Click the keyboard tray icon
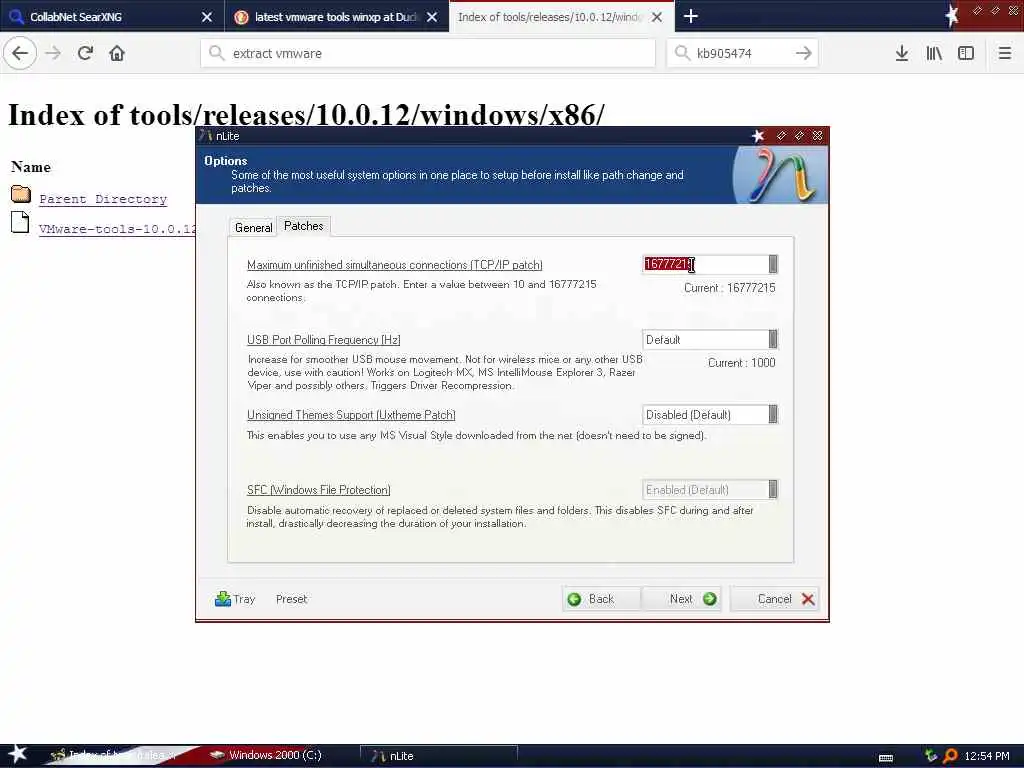This screenshot has width=1024, height=768. 886,758
